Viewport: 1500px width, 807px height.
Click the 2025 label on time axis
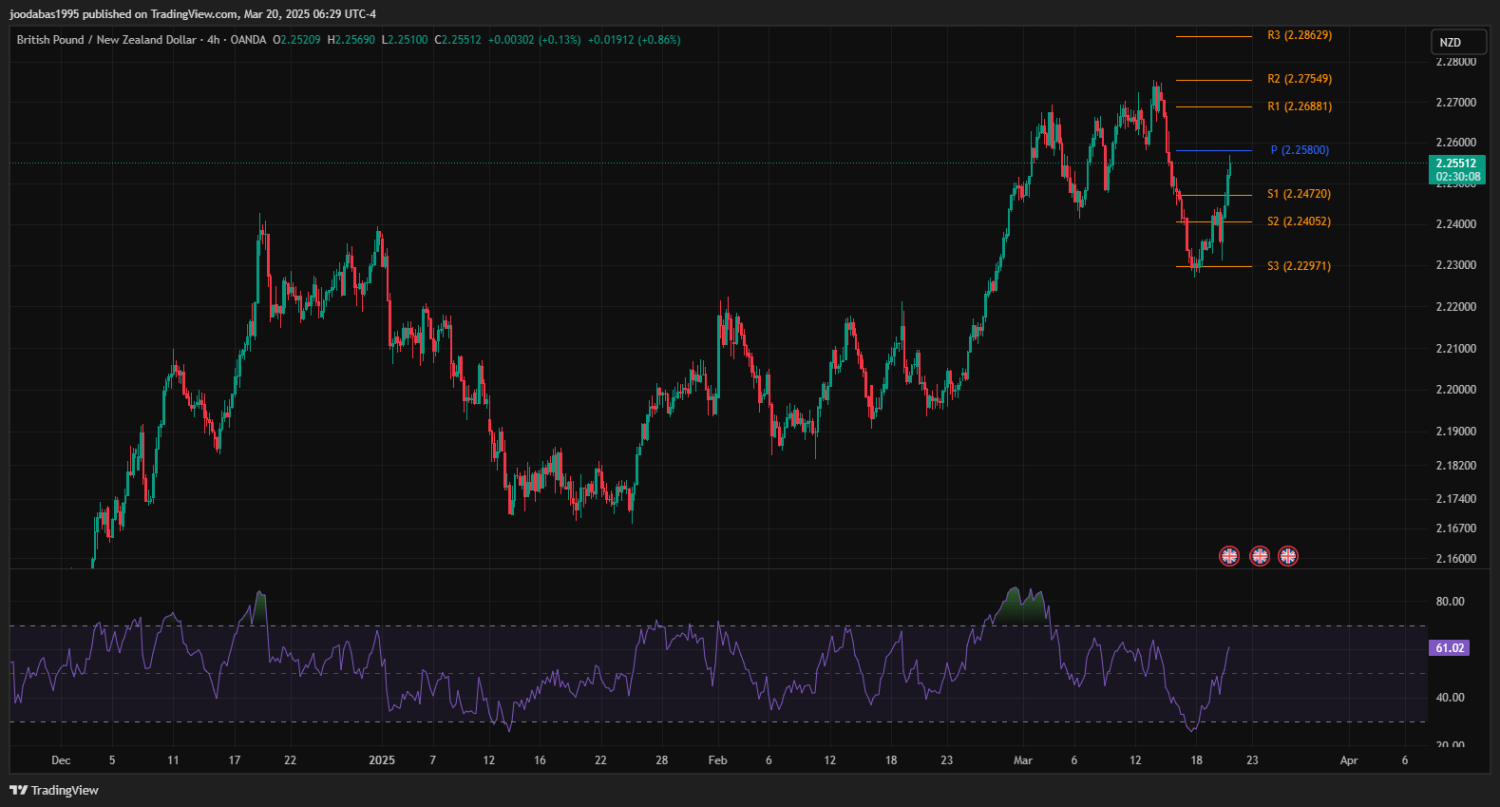(x=383, y=760)
